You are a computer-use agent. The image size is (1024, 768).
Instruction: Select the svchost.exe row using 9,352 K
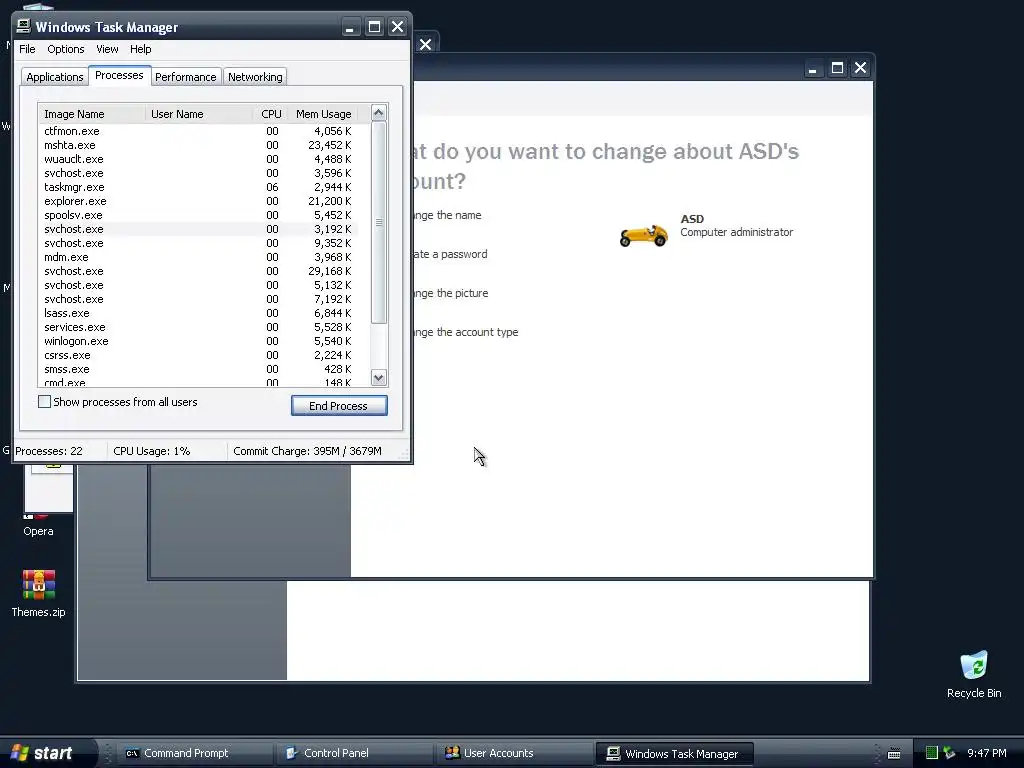(x=198, y=243)
